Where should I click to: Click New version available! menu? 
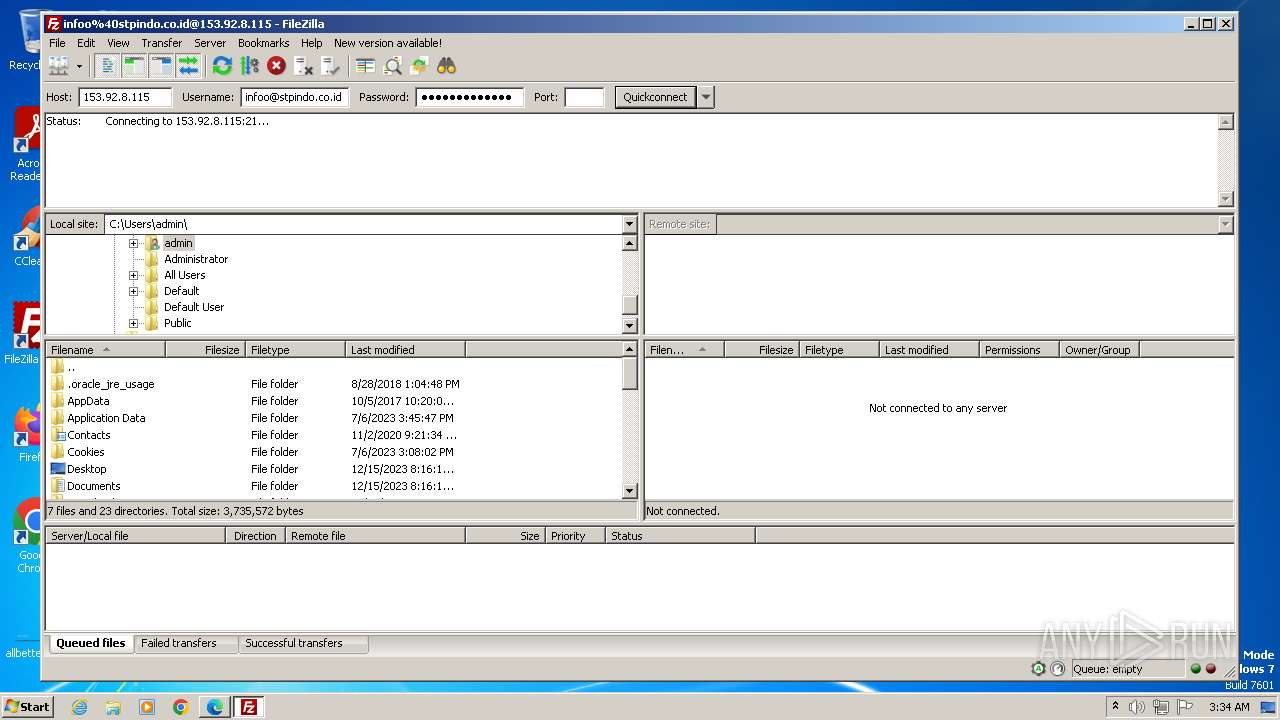(x=388, y=43)
